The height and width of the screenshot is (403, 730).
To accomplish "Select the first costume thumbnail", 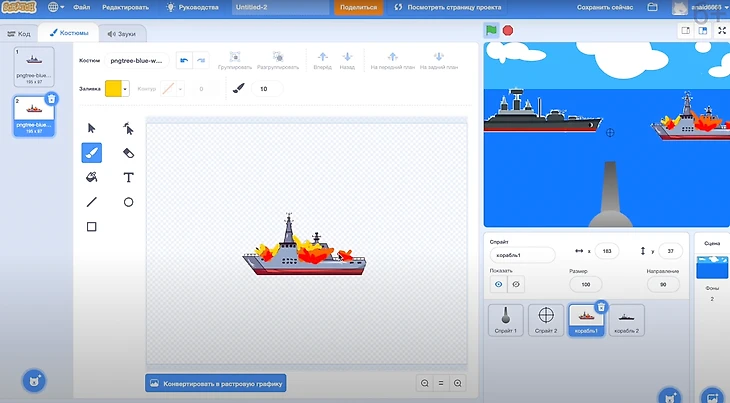I will click(x=35, y=64).
